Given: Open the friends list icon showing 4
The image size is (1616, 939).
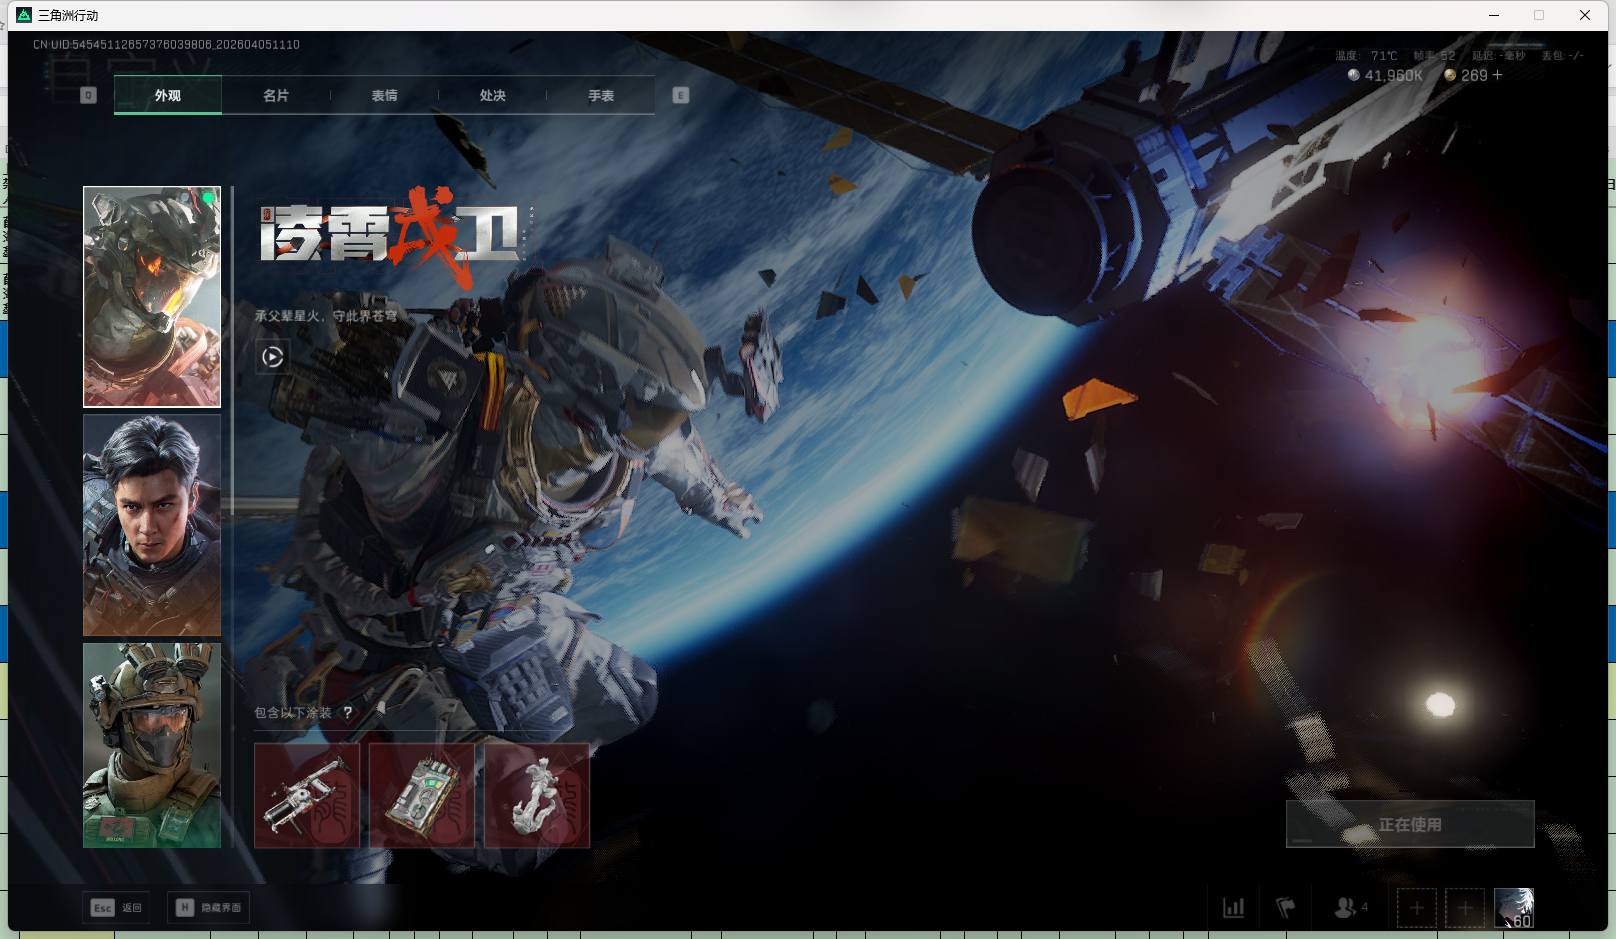Looking at the screenshot, I should 1351,908.
